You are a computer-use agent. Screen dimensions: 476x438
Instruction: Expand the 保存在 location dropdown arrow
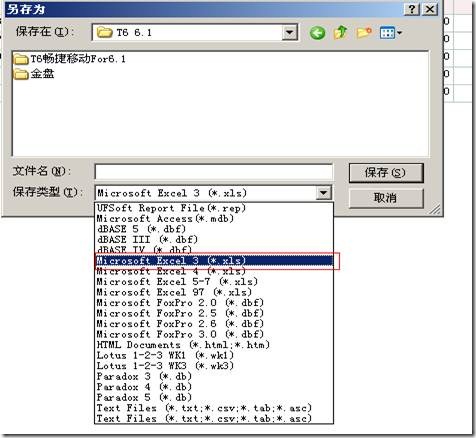click(289, 33)
